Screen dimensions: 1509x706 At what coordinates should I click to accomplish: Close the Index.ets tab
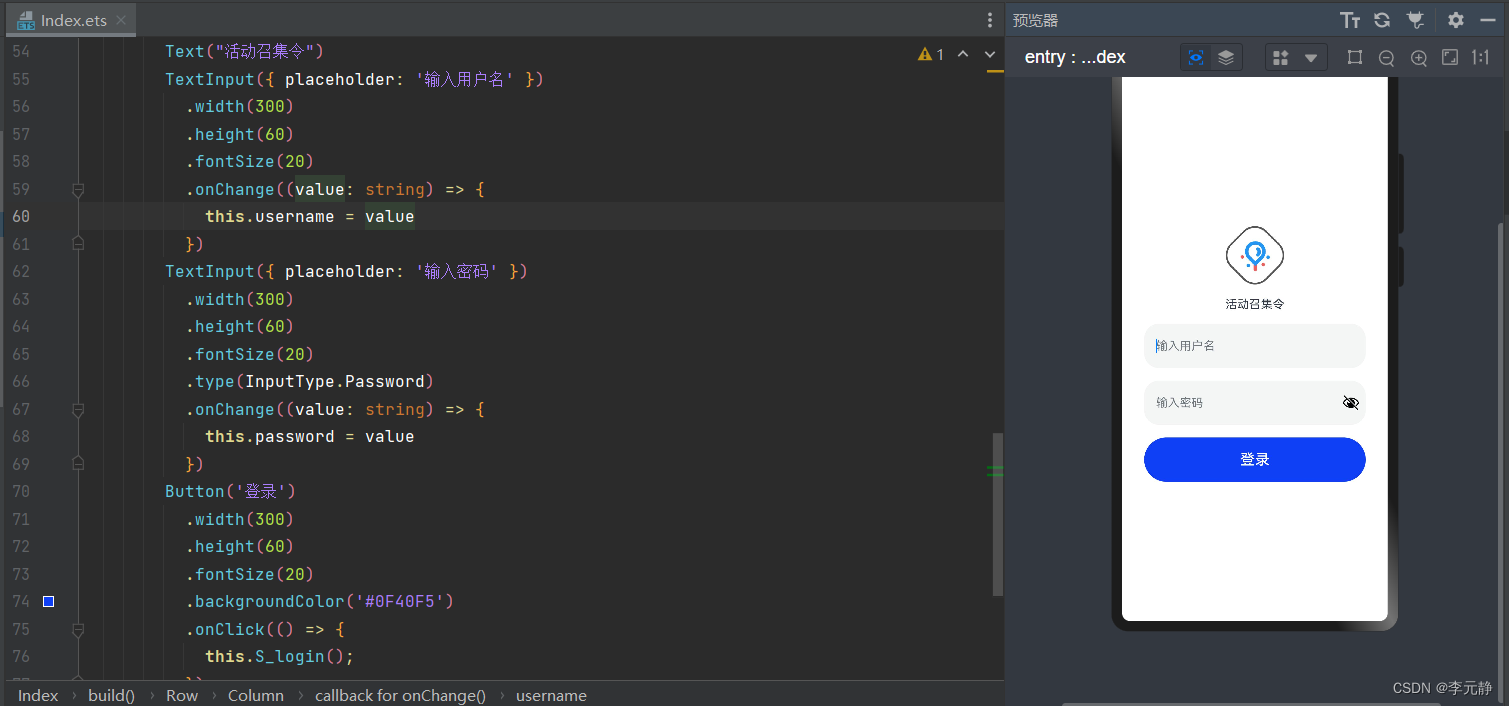[121, 21]
